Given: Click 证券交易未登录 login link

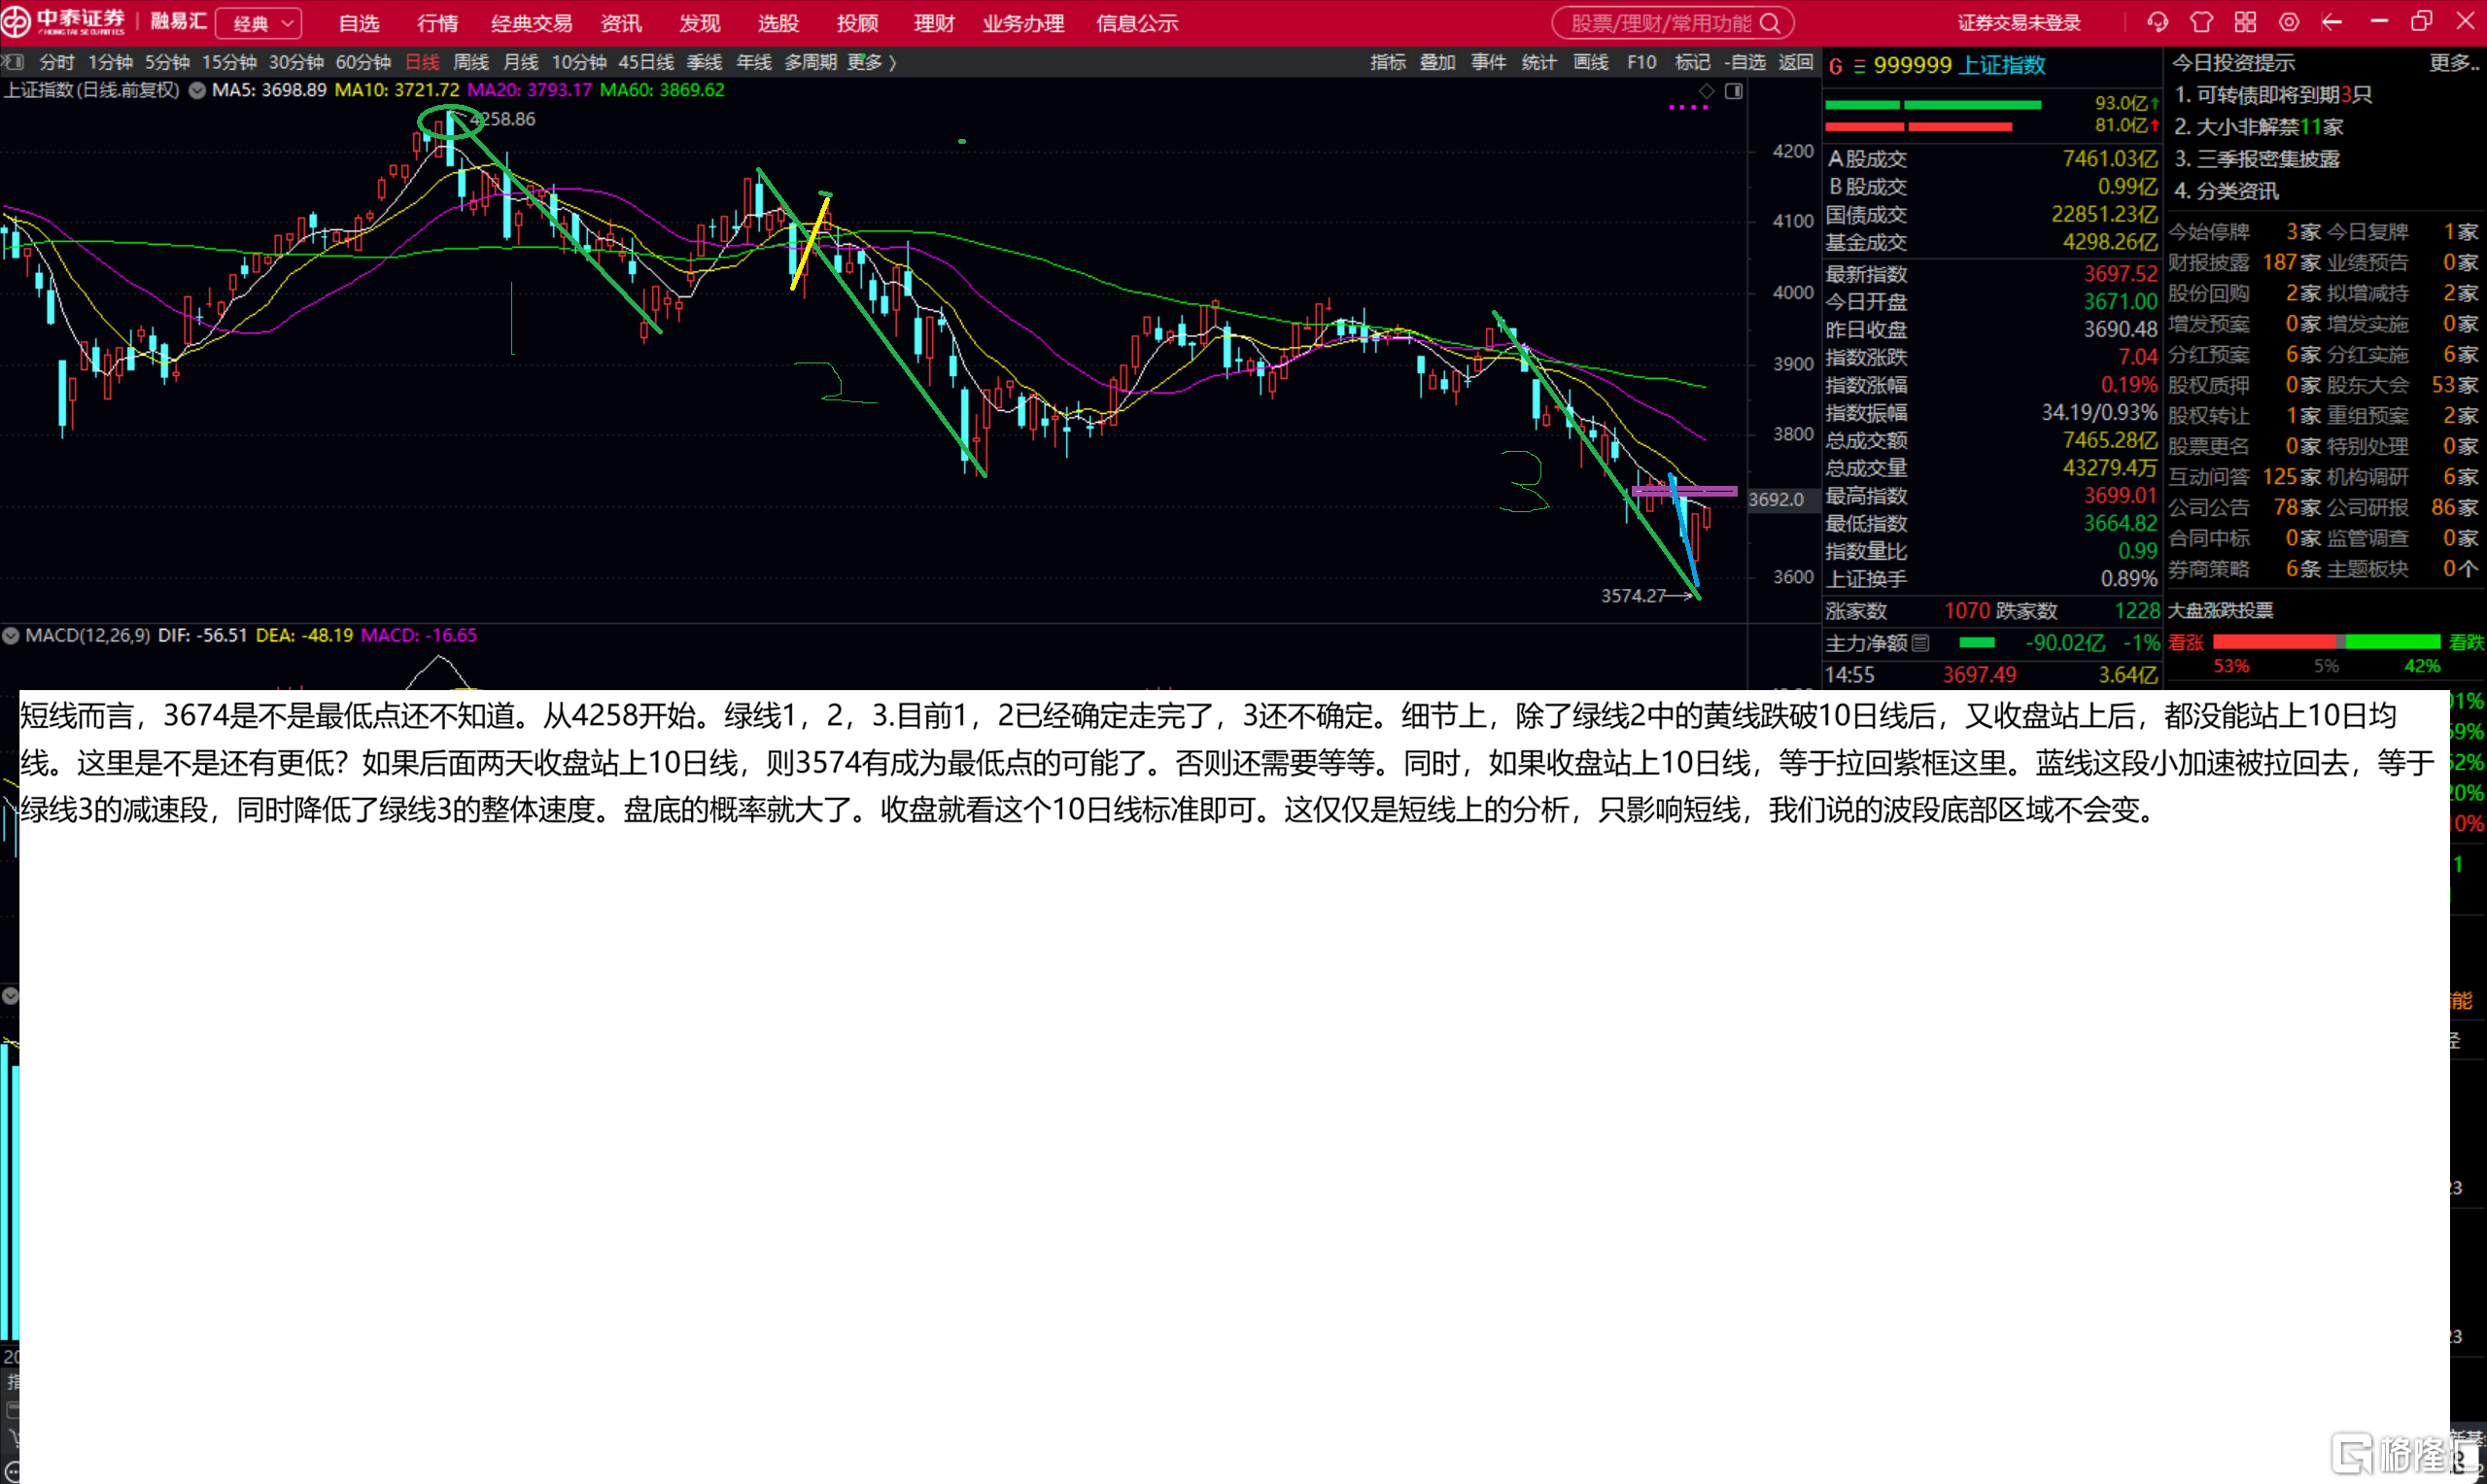Looking at the screenshot, I should (2019, 23).
